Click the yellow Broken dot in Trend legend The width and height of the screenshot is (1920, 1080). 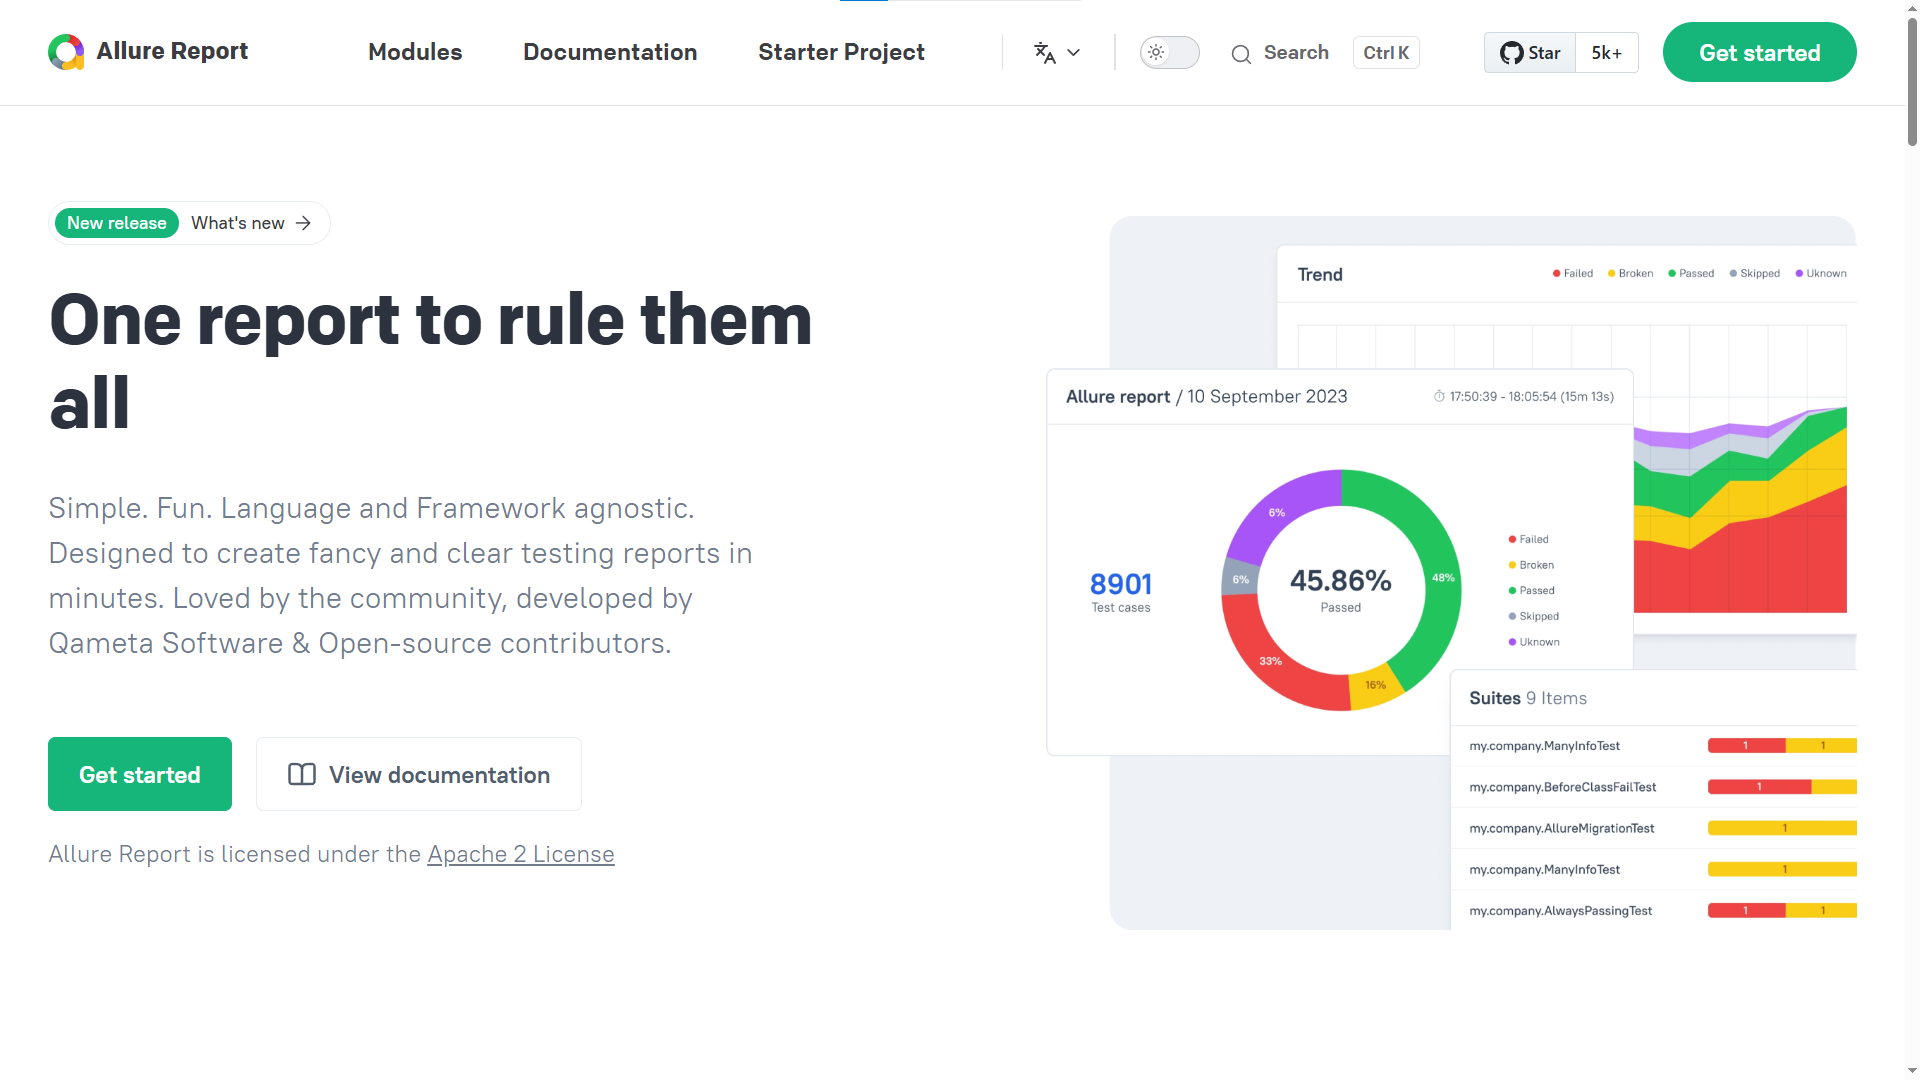point(1611,273)
